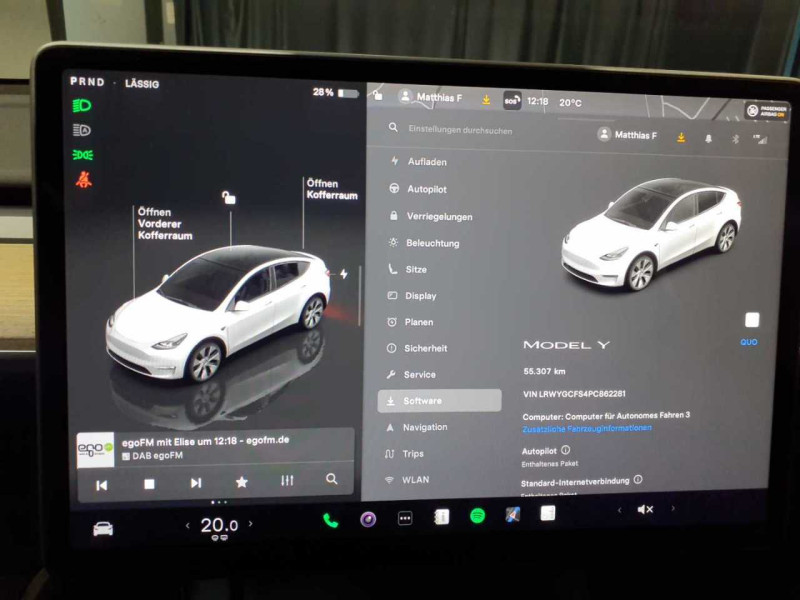The image size is (800, 600).
Task: Tap the yellow download icon in settings header
Action: point(681,137)
